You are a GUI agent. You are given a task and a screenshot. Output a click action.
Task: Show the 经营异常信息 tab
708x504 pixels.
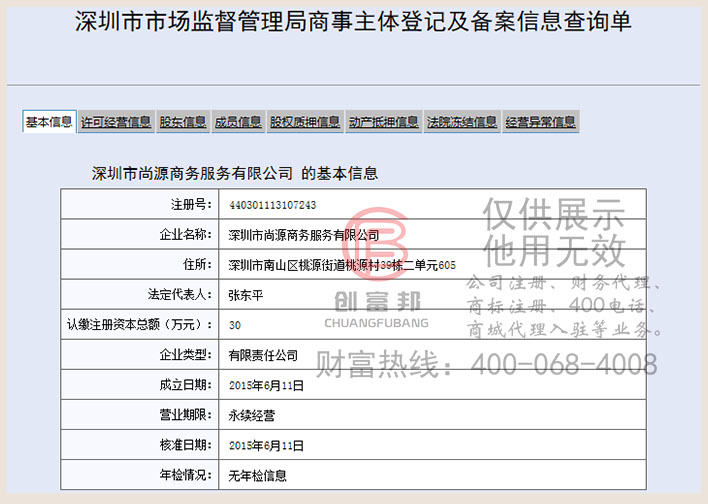pos(540,122)
